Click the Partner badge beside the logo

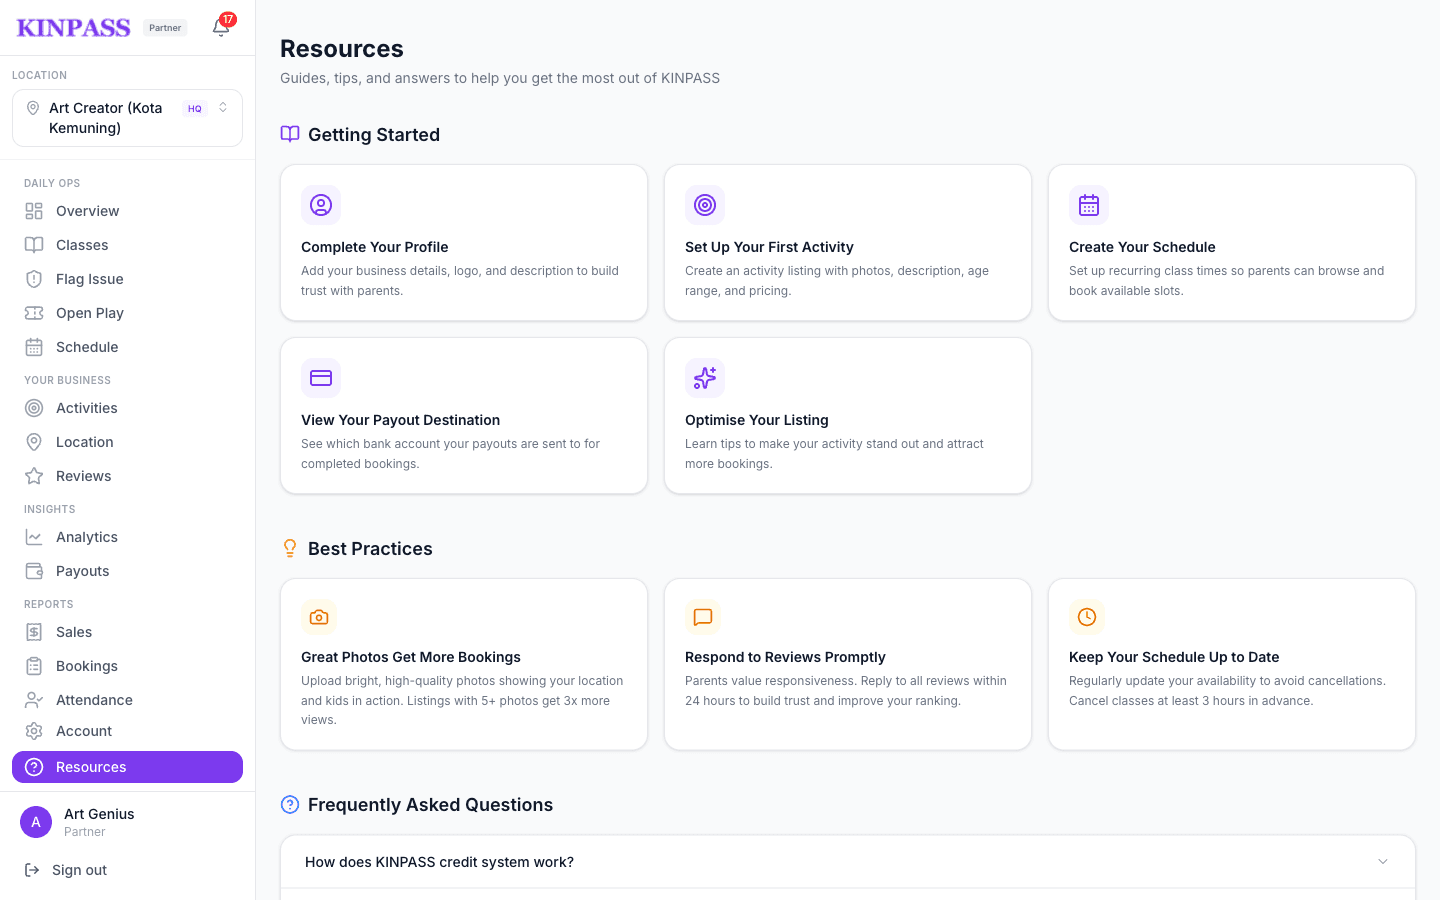point(165,28)
